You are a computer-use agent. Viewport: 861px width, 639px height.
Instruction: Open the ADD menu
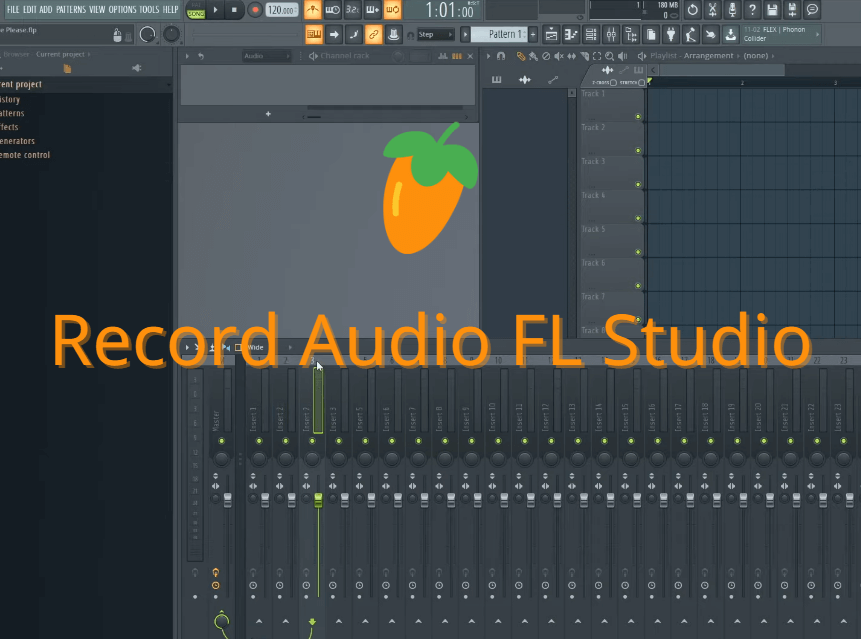pos(46,9)
